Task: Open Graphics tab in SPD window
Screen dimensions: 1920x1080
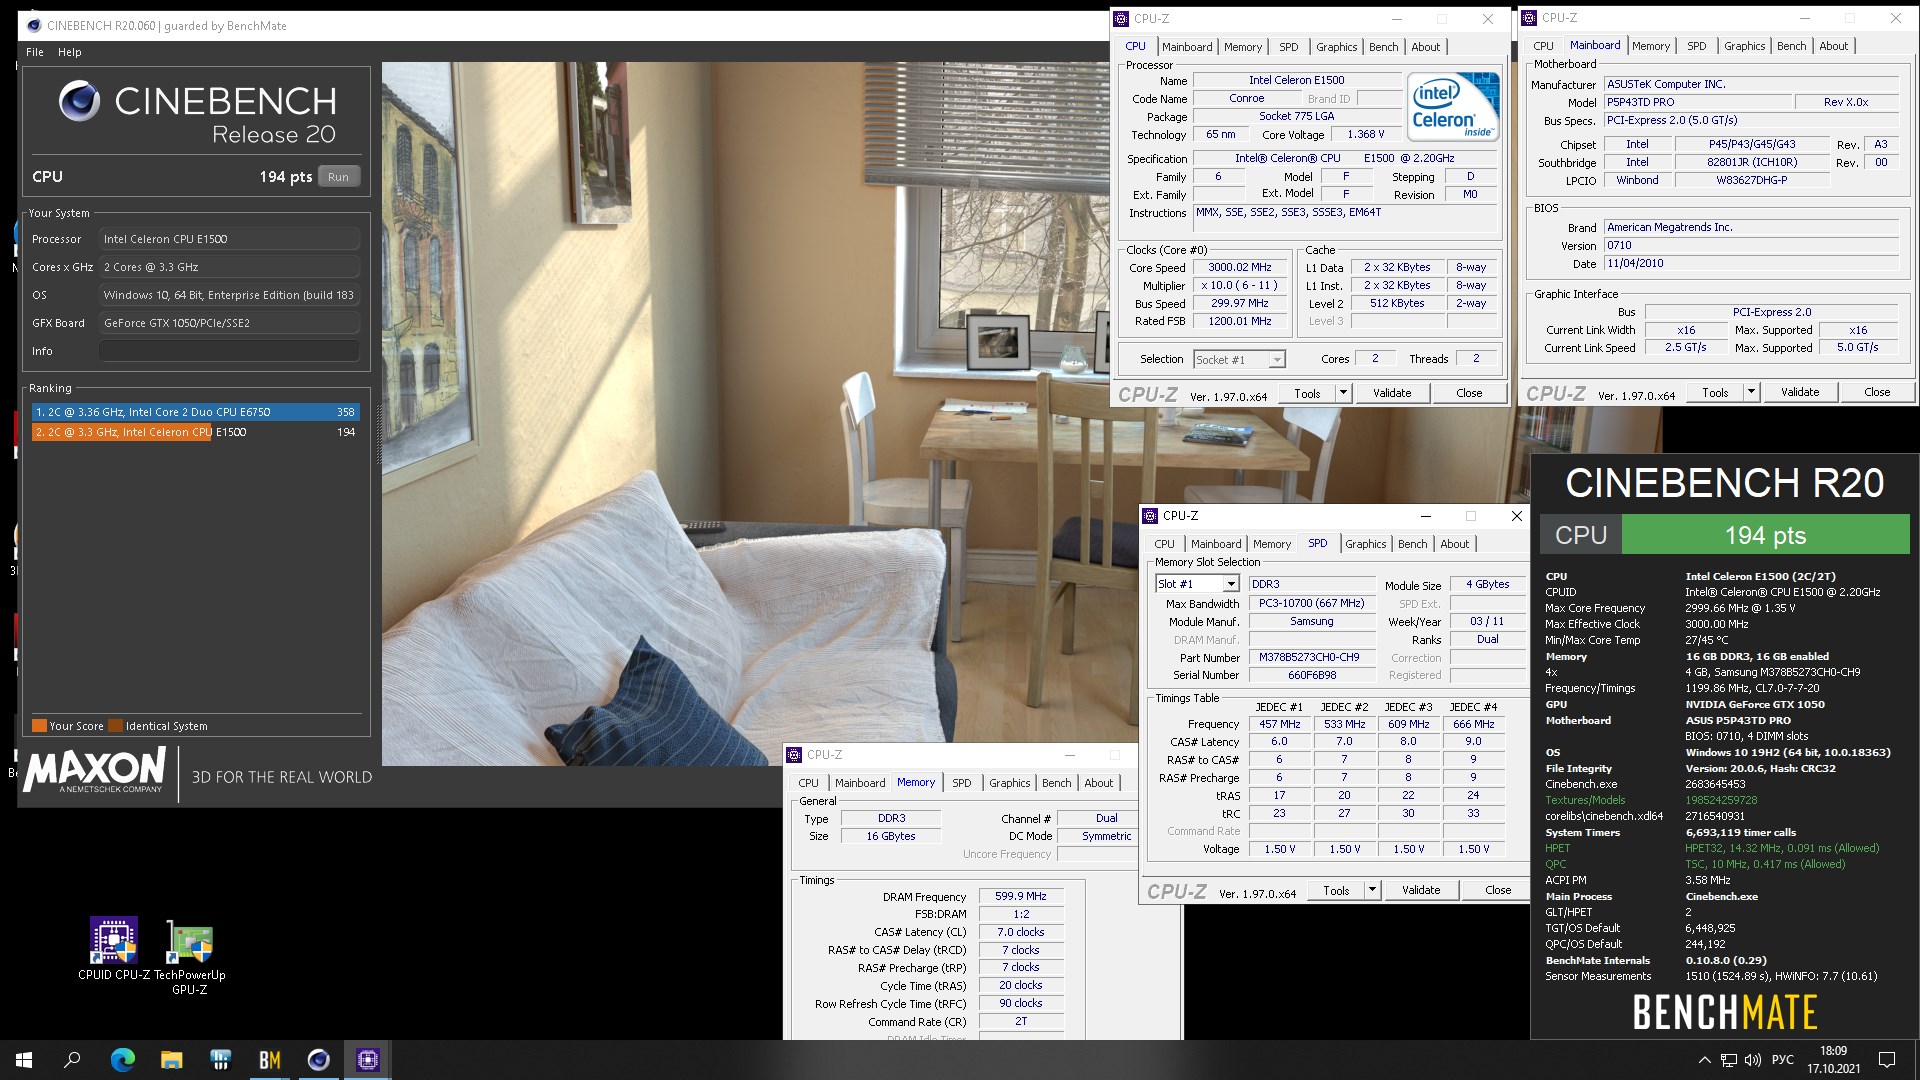Action: (1366, 544)
